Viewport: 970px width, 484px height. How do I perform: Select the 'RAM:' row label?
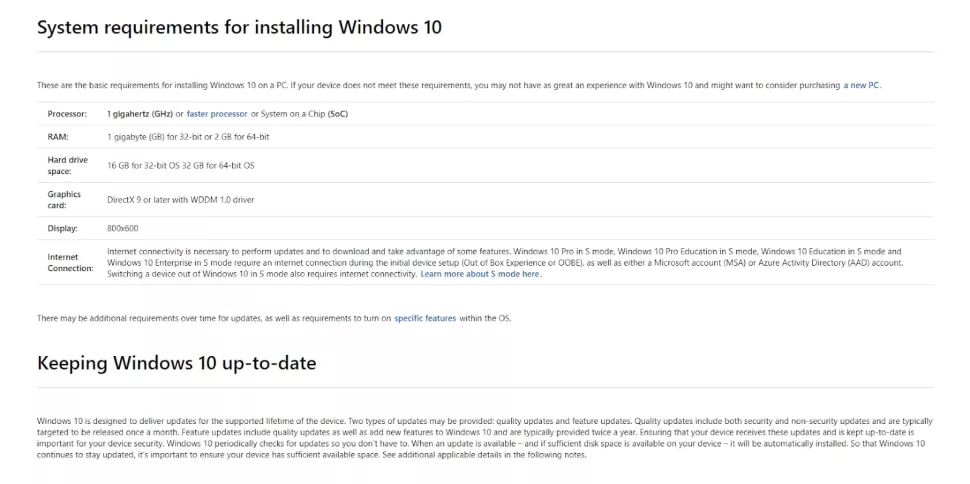point(58,137)
